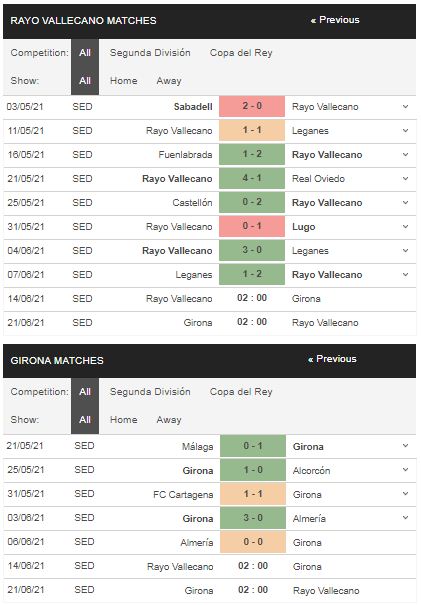421x605 pixels.
Task: Click Previous in Rayo Vallecano matches header
Action: point(335,20)
